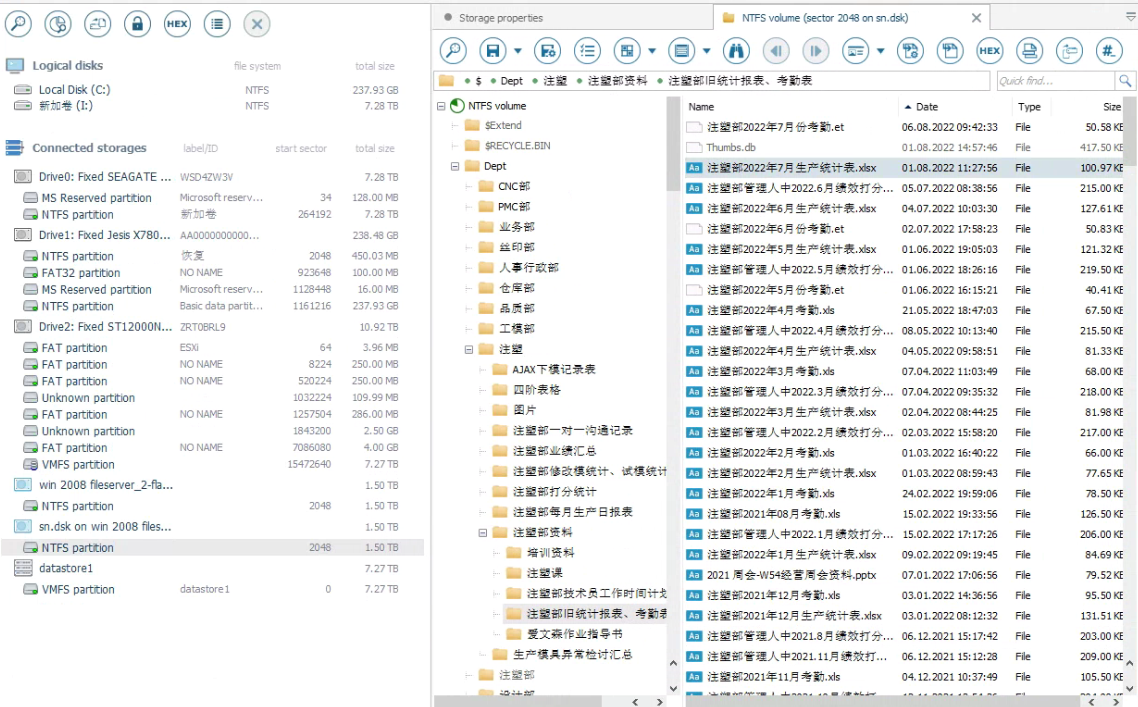Click the checklist icon in file toolbar
The height and width of the screenshot is (707, 1138).
[588, 51]
